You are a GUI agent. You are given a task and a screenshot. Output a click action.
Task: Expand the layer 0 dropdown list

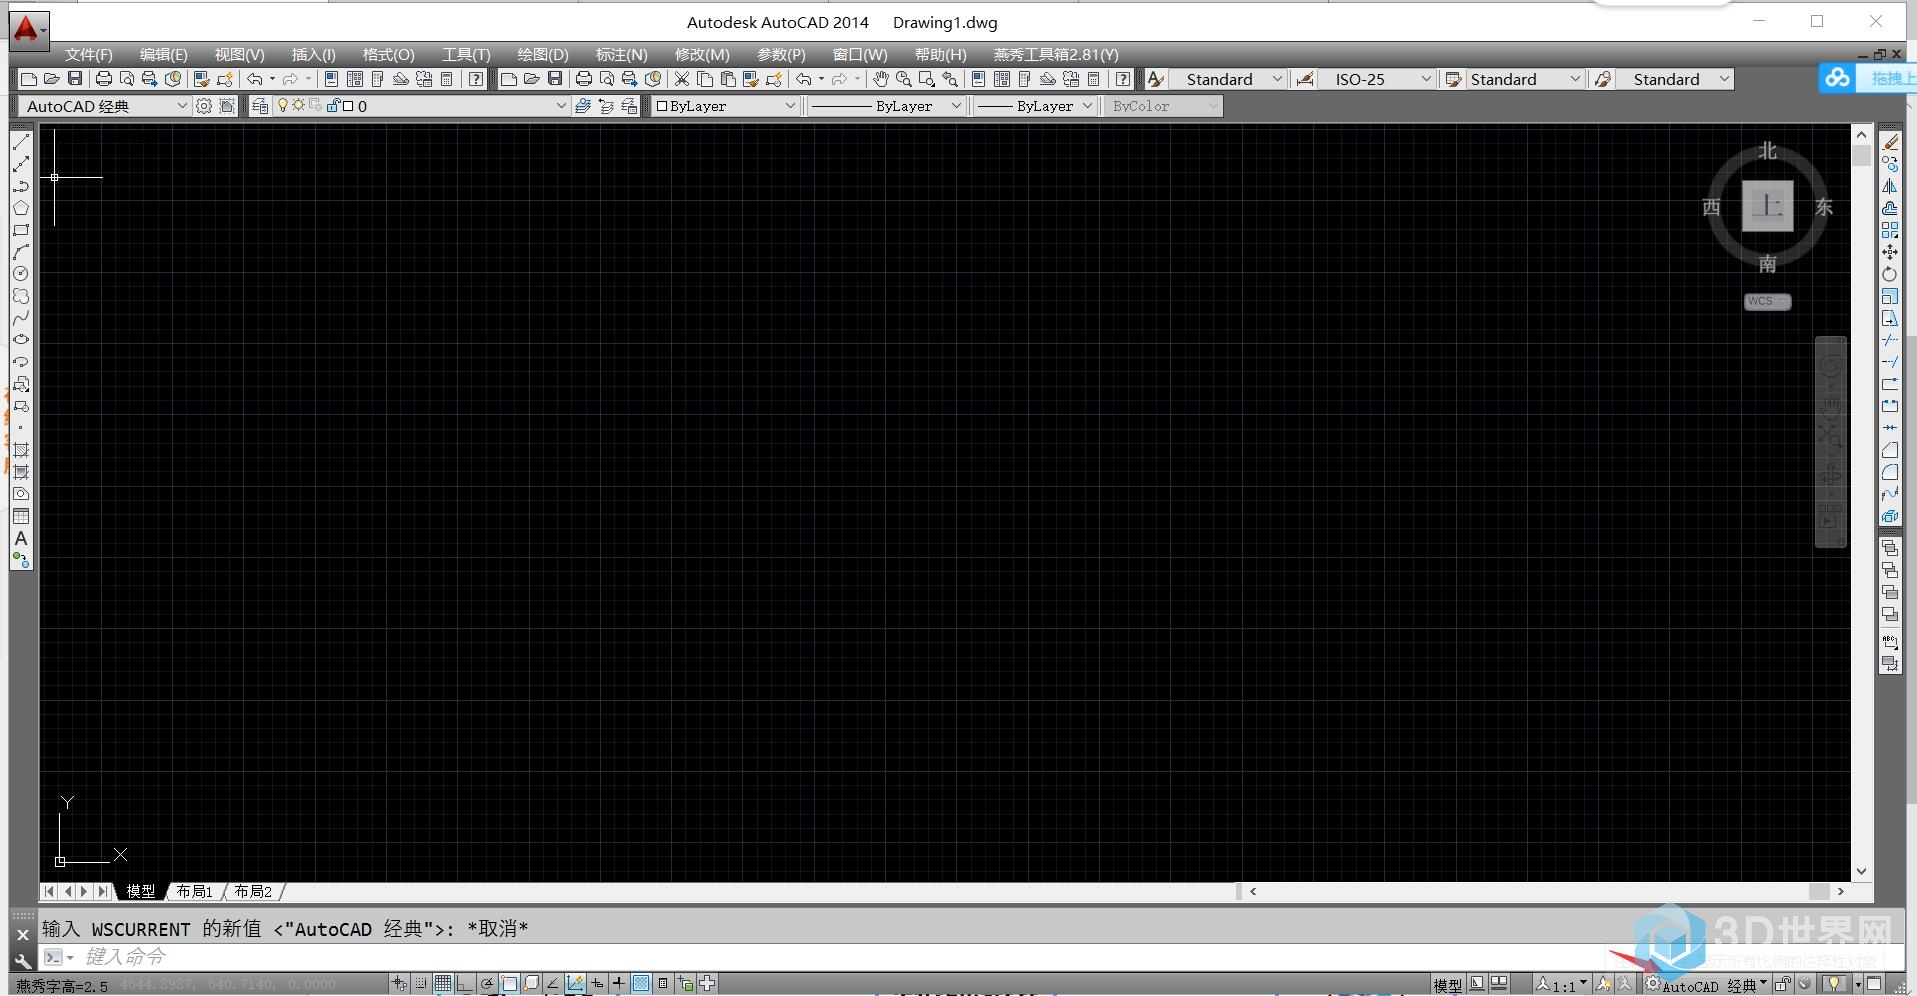click(x=561, y=106)
